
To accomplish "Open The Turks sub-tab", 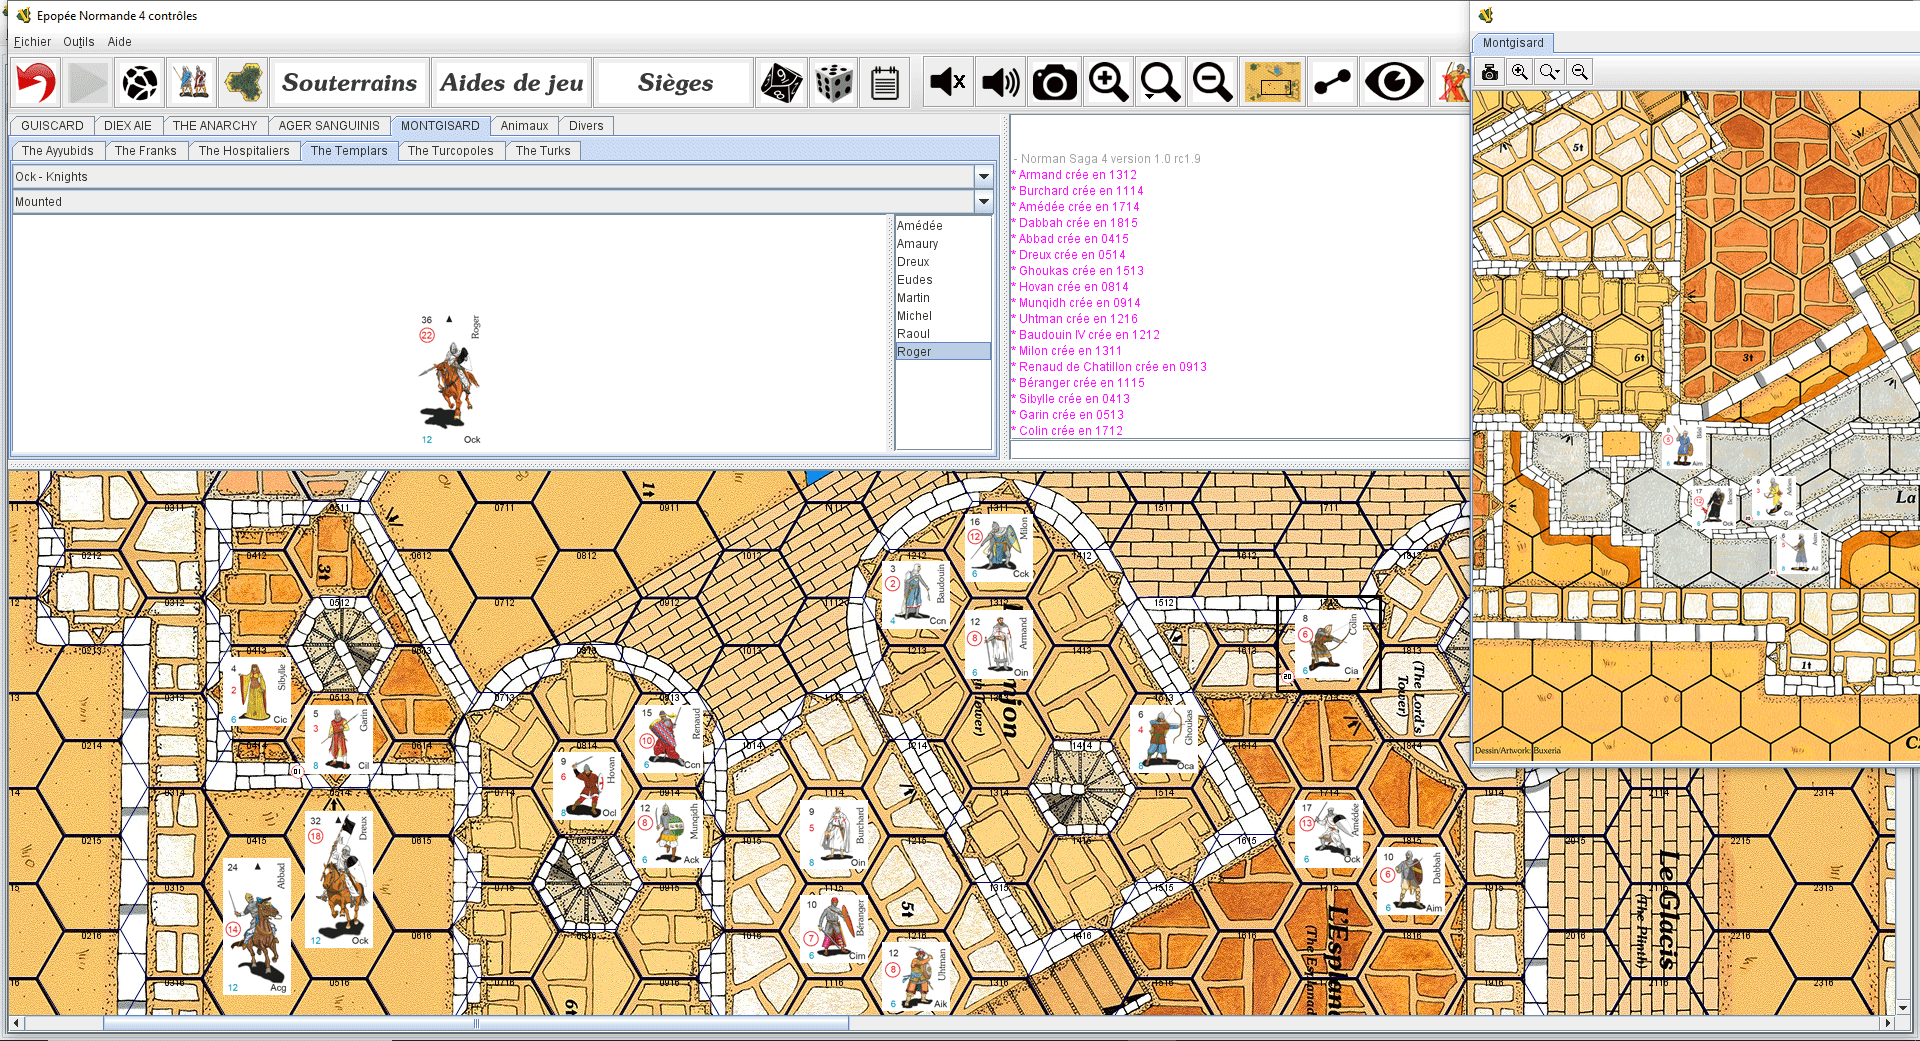I will click(543, 151).
